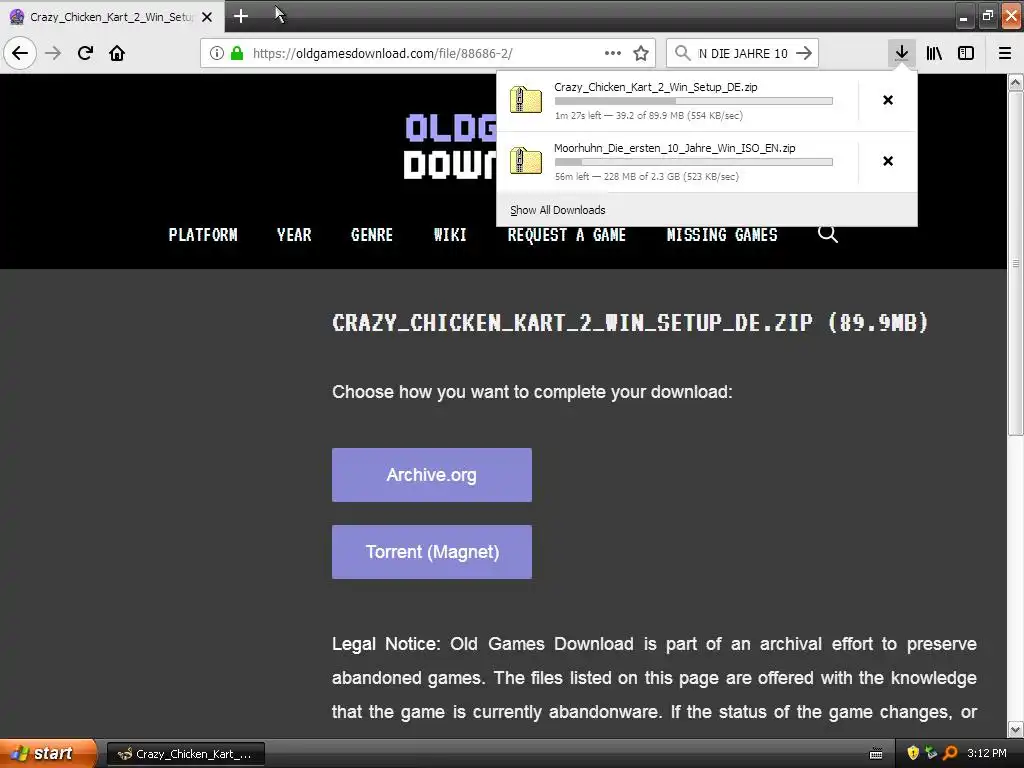Cancel the Crazy_Chicken_Kart_2 download
Image resolution: width=1024 pixels, height=768 pixels.
coord(888,100)
